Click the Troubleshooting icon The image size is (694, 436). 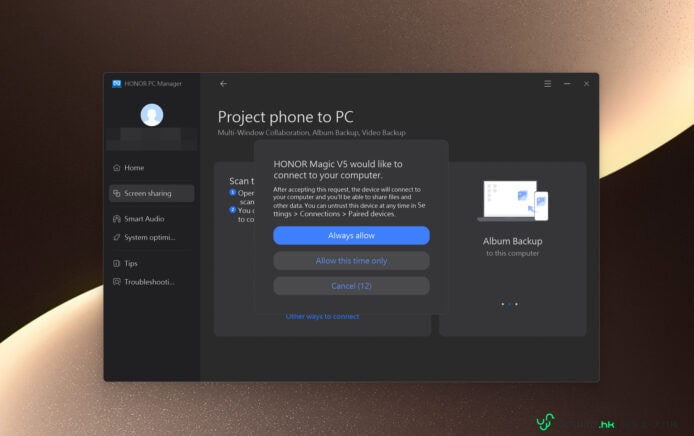117,282
